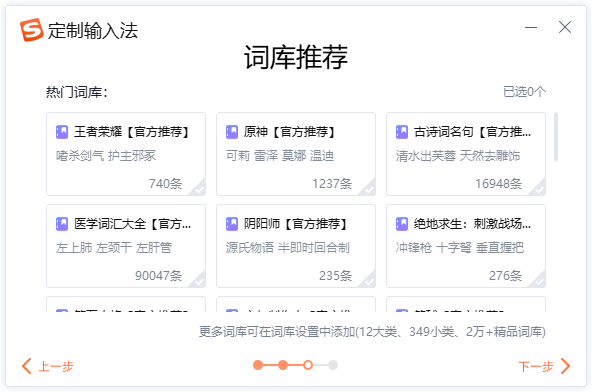
Task: Click the Sogou logo icon
Action: [32, 30]
